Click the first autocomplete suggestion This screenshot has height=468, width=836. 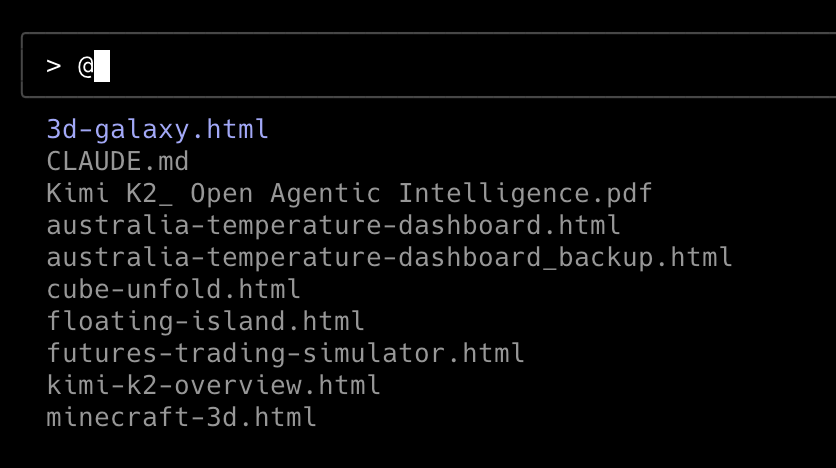157,129
